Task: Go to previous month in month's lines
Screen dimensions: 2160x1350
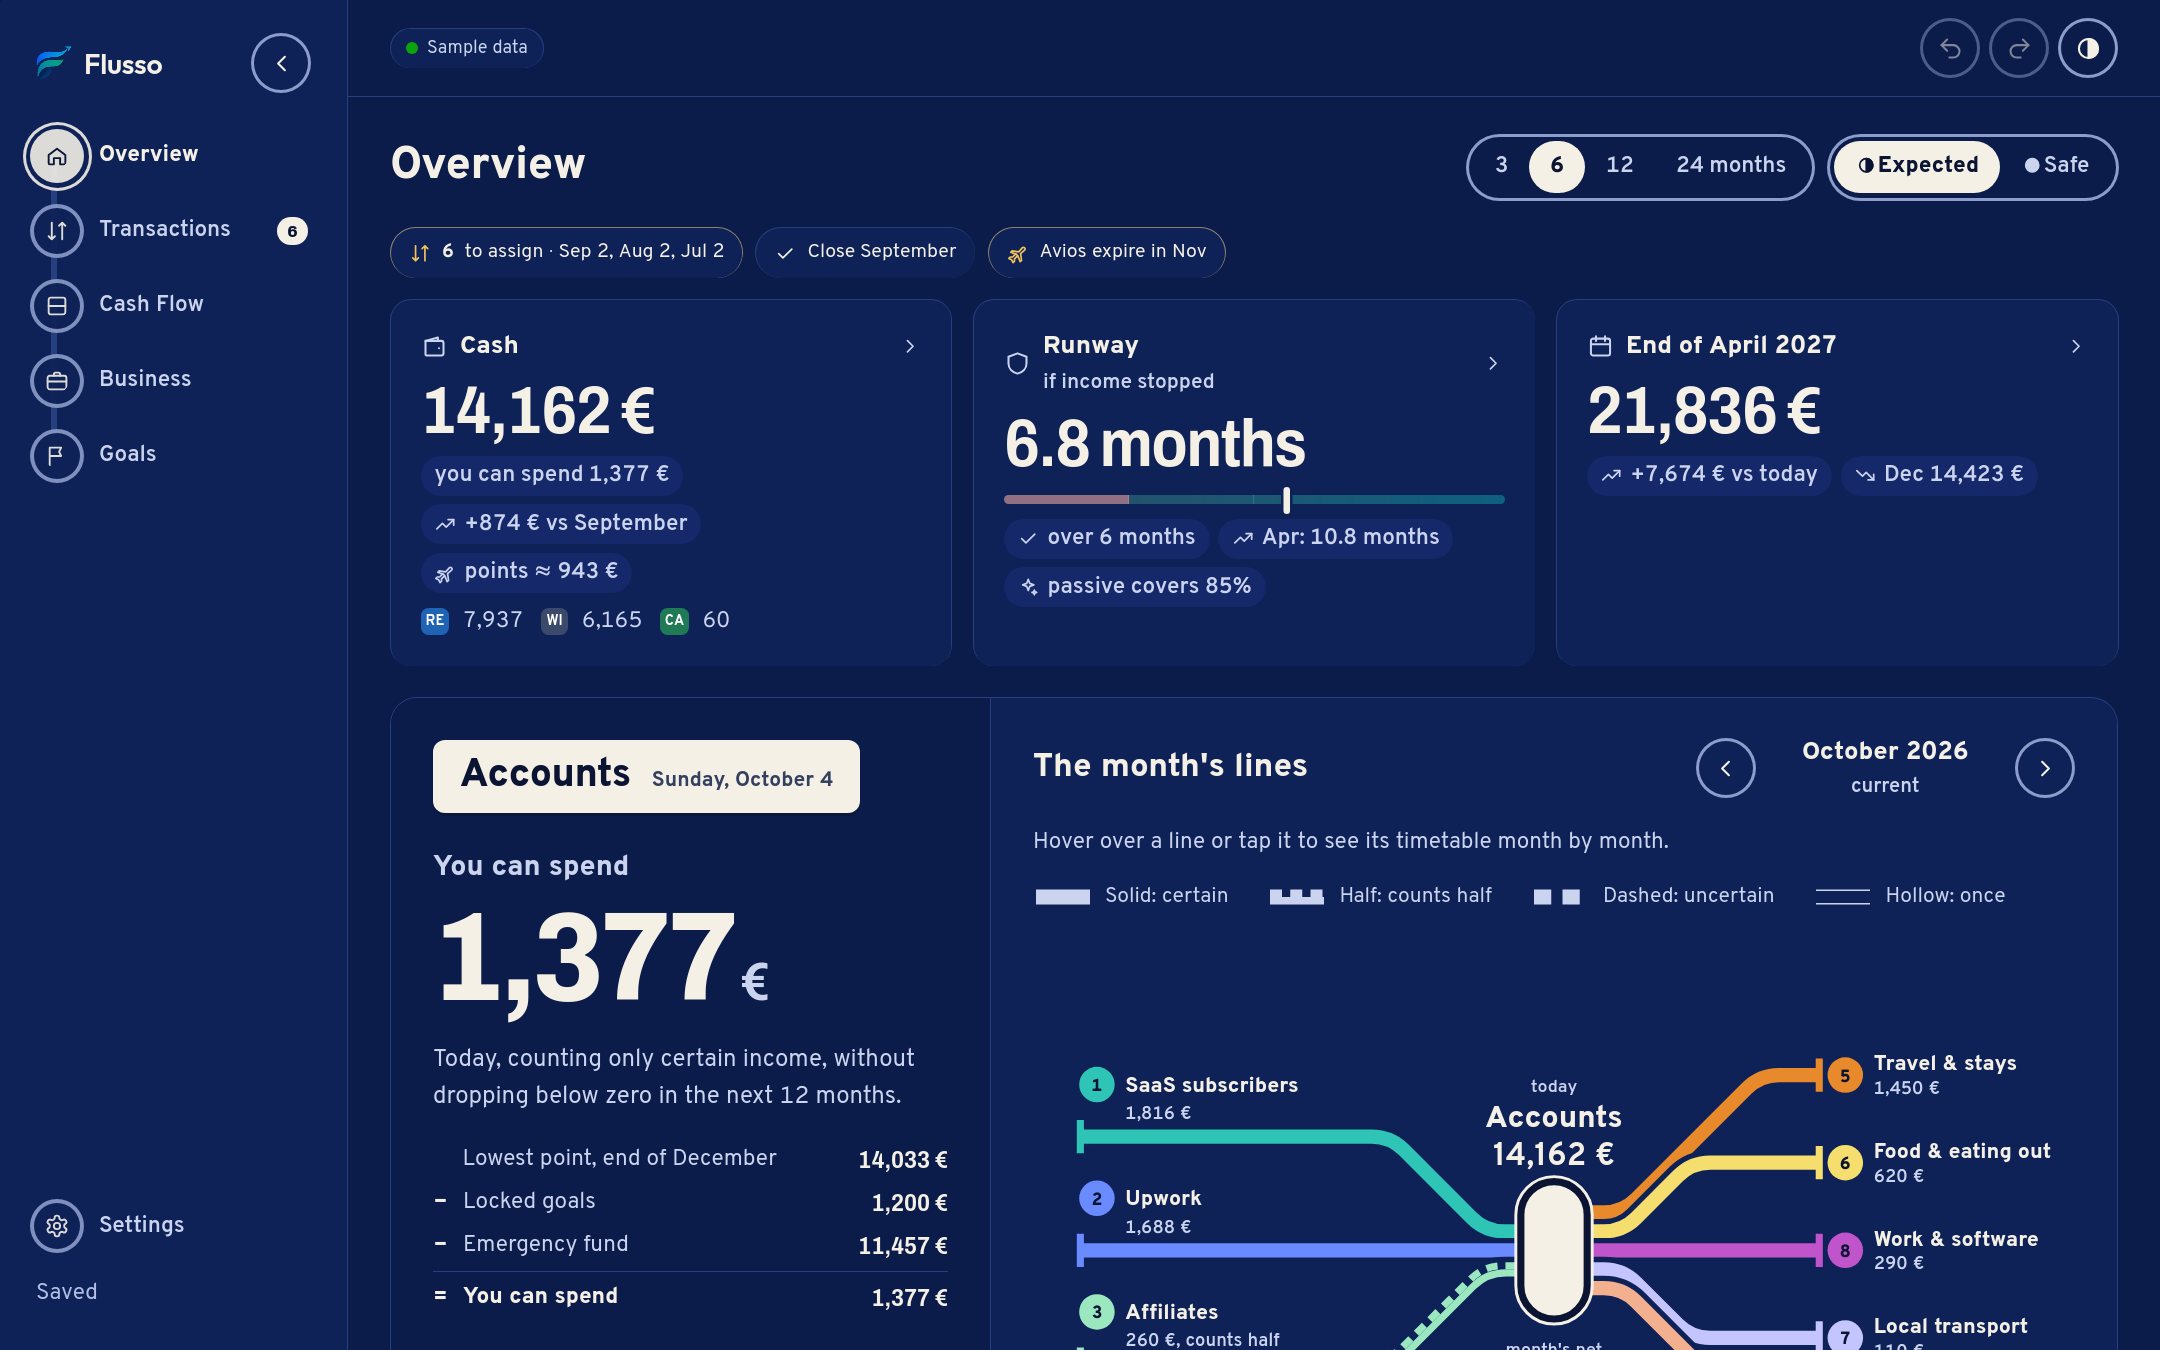Action: [1726, 768]
